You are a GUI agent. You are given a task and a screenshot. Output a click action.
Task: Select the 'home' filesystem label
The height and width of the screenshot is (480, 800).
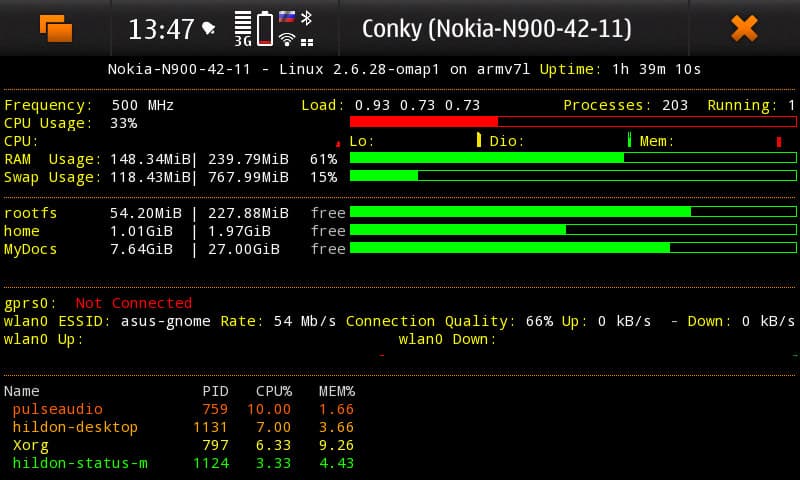click(x=21, y=231)
